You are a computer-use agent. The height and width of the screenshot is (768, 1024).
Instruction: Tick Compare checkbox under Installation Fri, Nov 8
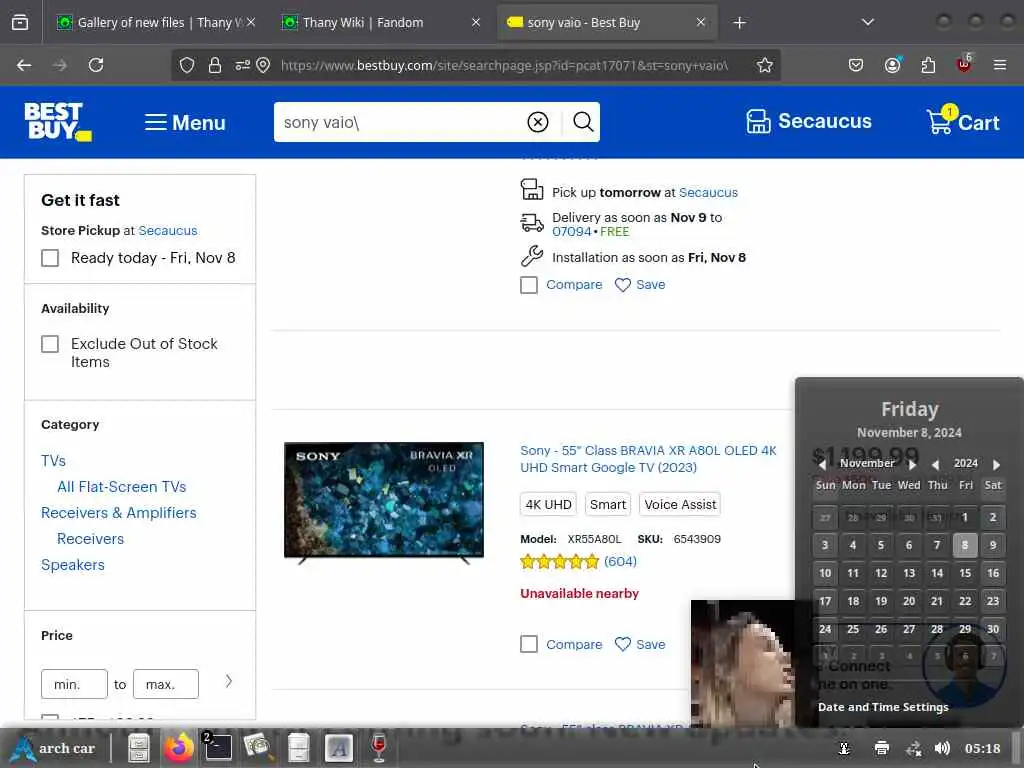[529, 285]
